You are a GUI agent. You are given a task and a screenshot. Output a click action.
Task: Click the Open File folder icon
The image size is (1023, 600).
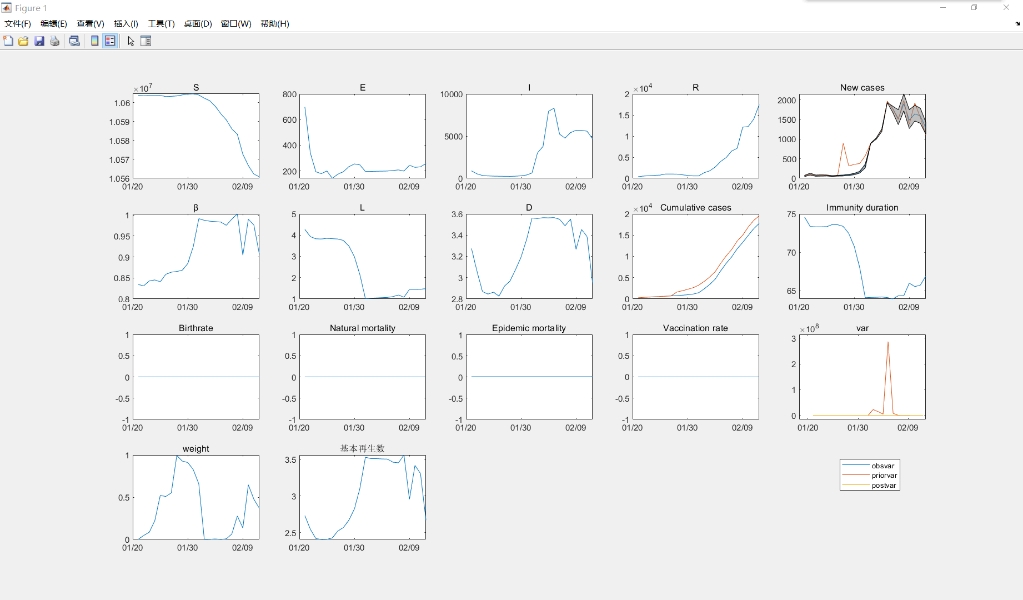tap(23, 41)
